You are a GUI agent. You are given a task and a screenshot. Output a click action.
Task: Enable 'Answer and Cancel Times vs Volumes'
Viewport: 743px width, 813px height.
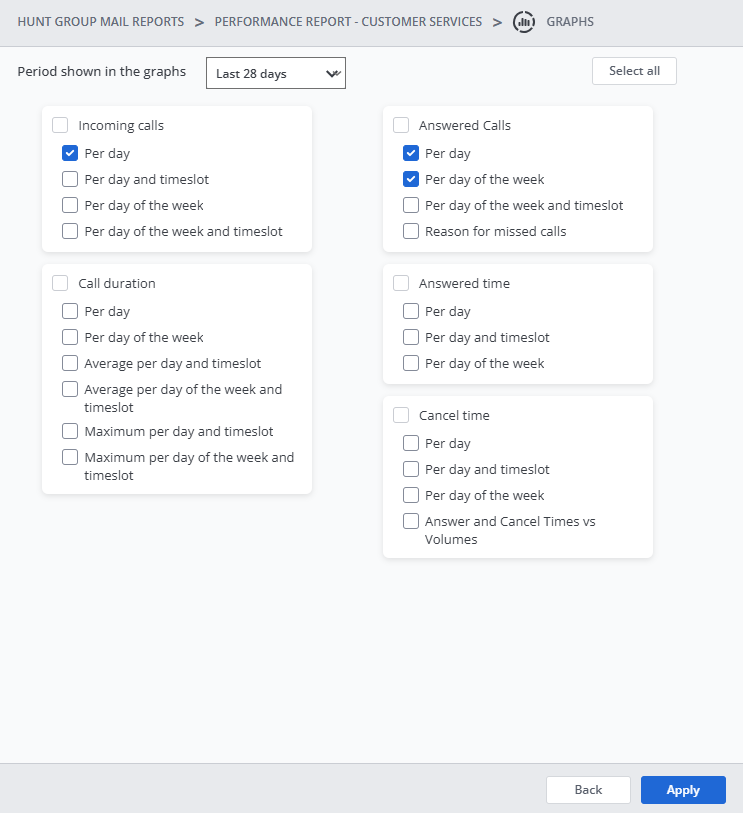411,522
